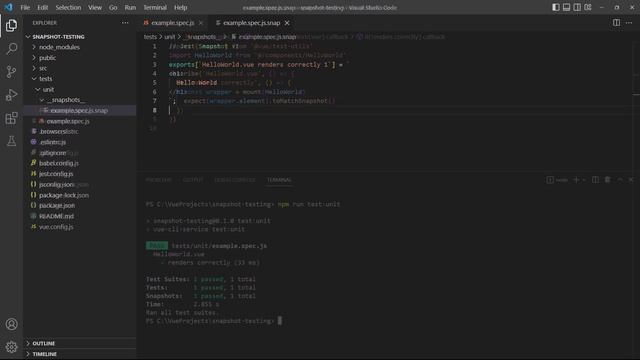Open the Manage gear icon
The image size is (640, 360).
point(11,347)
